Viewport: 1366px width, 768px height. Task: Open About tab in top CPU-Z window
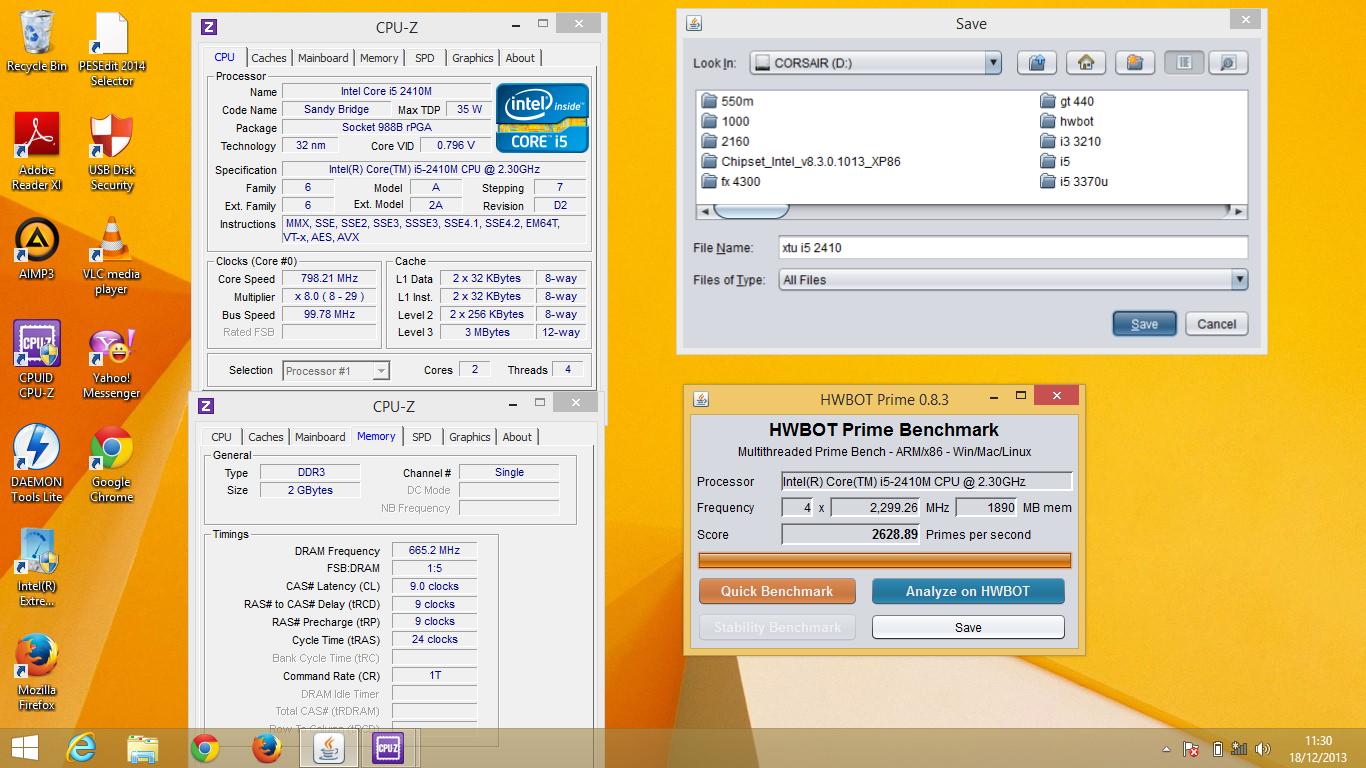520,58
